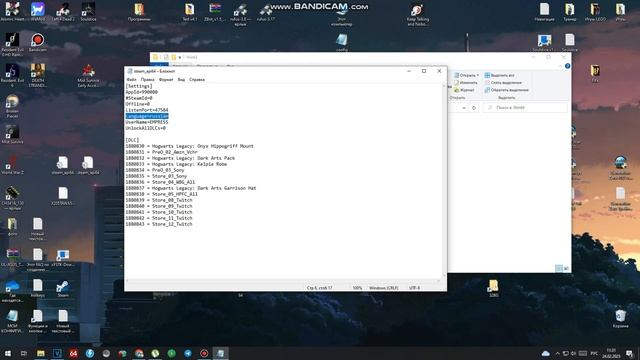Open Telegram from the taskbar

[x=188, y=353]
